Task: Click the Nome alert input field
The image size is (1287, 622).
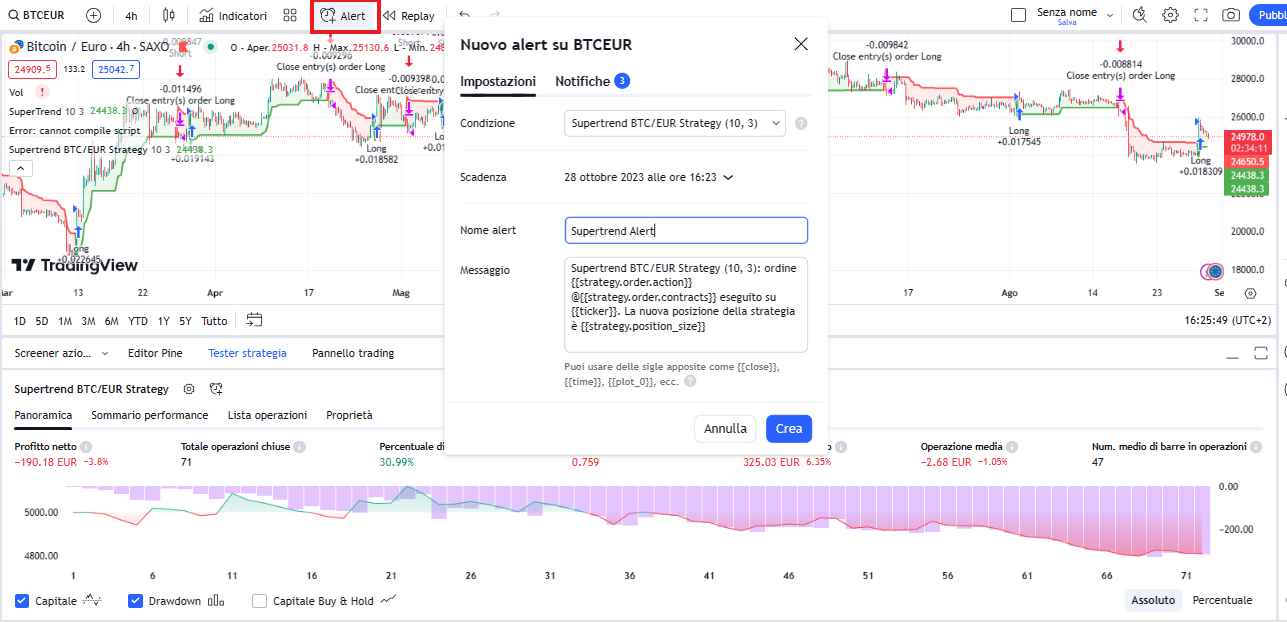Action: pyautogui.click(x=686, y=230)
